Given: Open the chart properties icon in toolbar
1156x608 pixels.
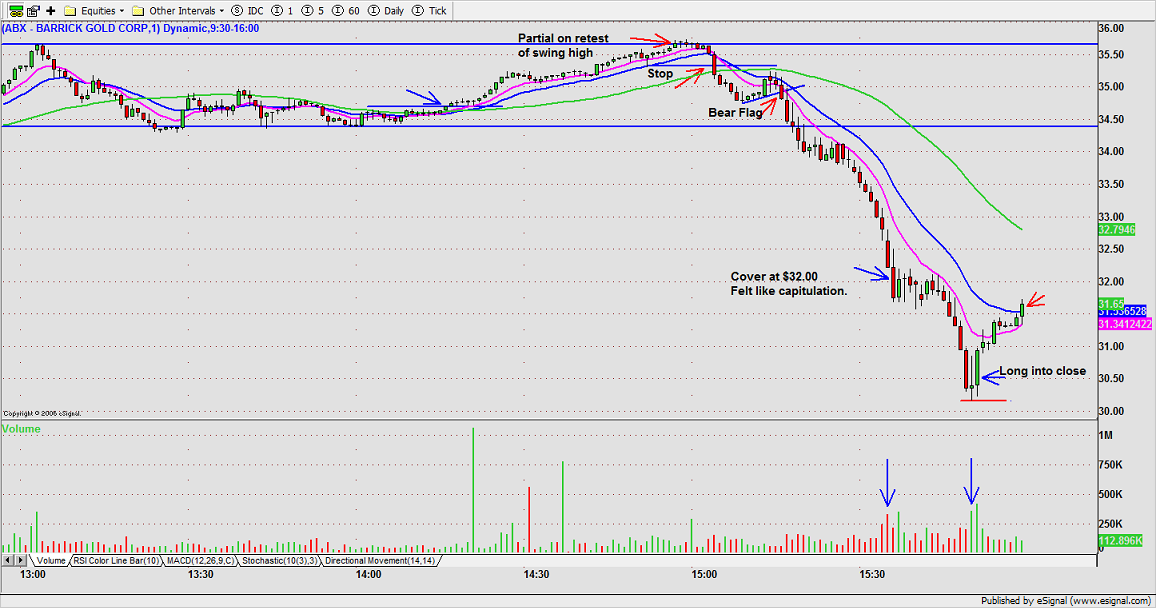Looking at the screenshot, I should point(33,10).
